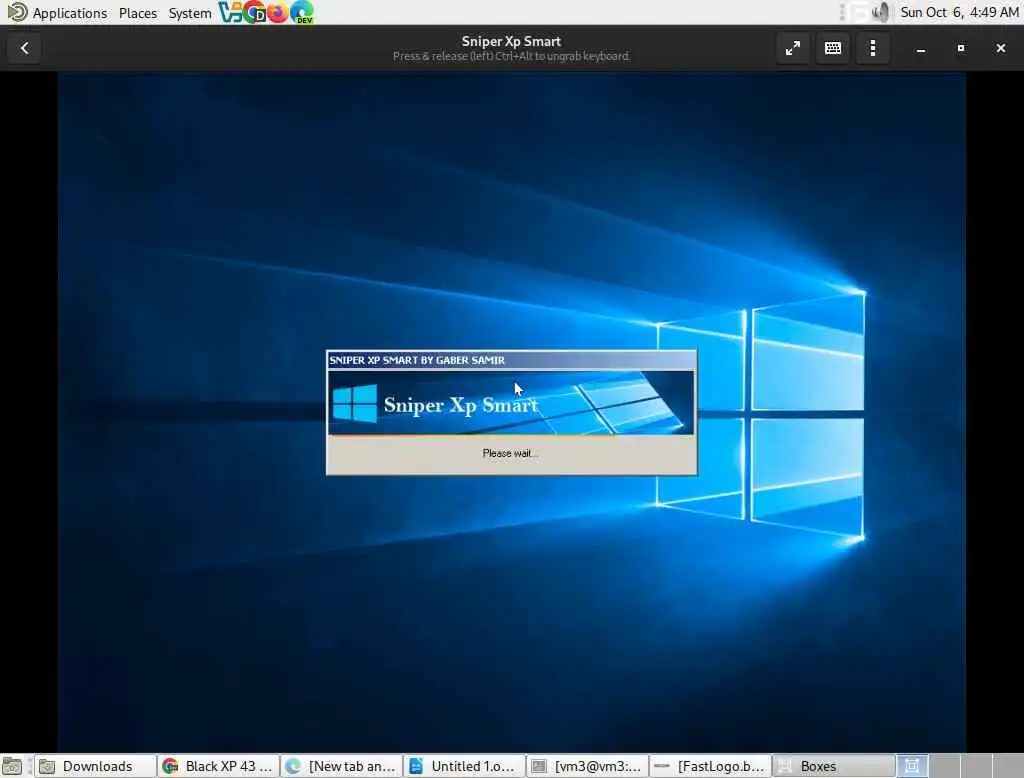Viewport: 1024px width, 778px height.
Task: Toggle fullscreen for the Boxes VM
Action: [x=793, y=48]
